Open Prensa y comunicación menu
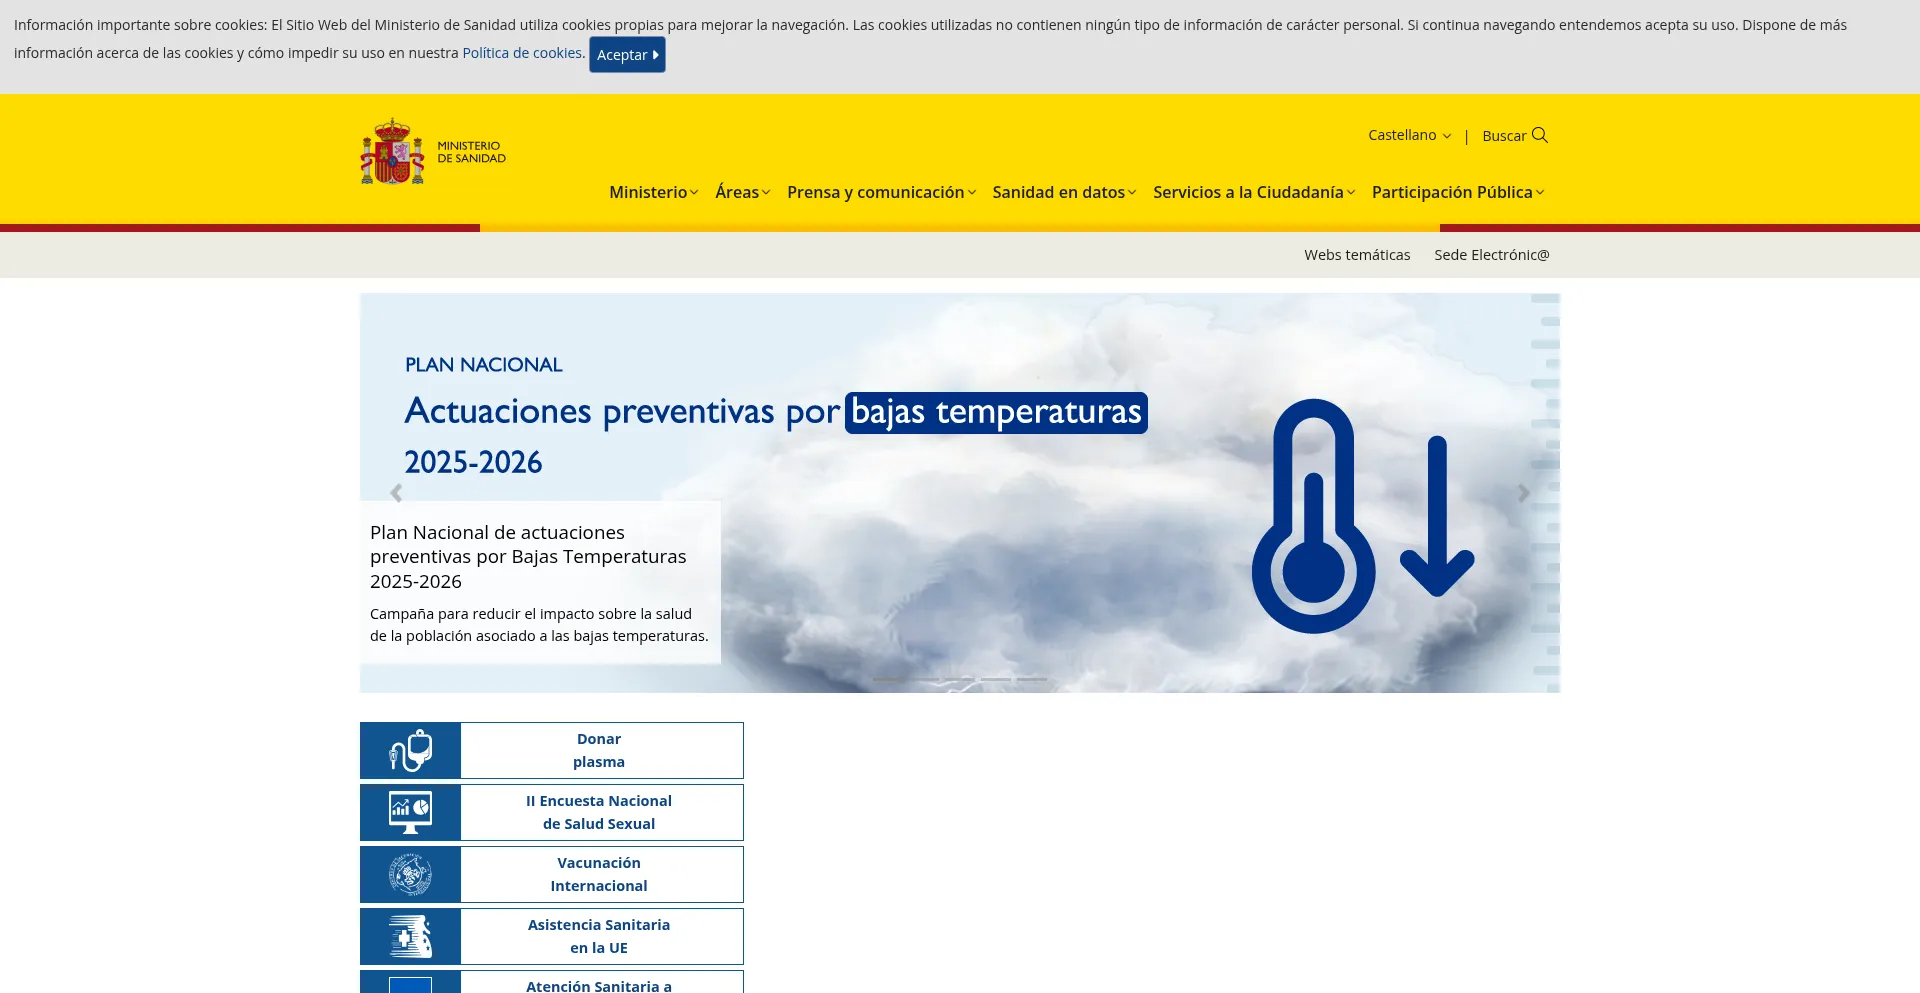This screenshot has width=1920, height=993. coord(880,192)
